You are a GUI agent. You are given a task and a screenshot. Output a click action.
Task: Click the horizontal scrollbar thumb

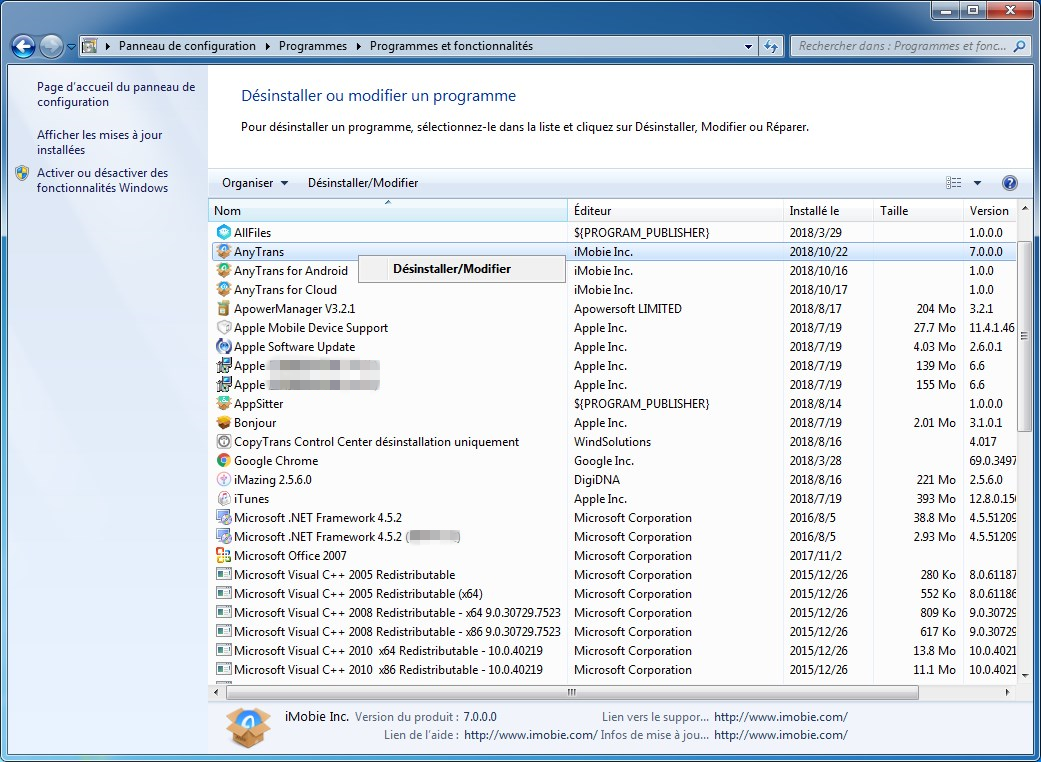pos(572,692)
